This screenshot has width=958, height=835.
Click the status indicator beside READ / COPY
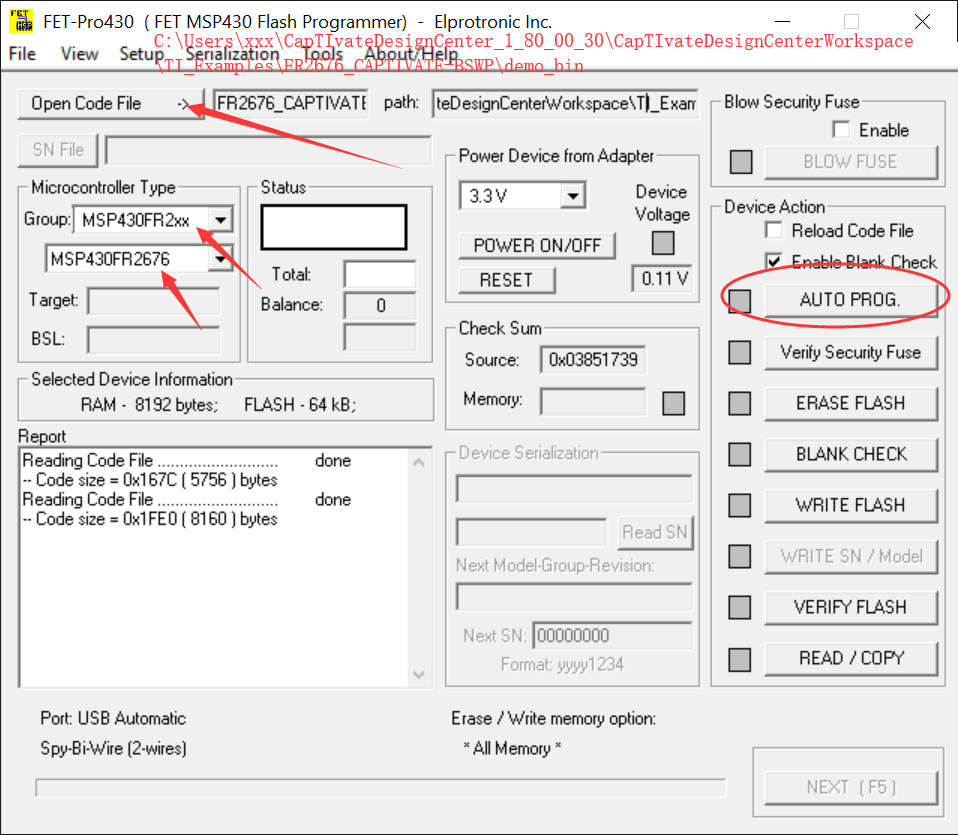tap(740, 660)
